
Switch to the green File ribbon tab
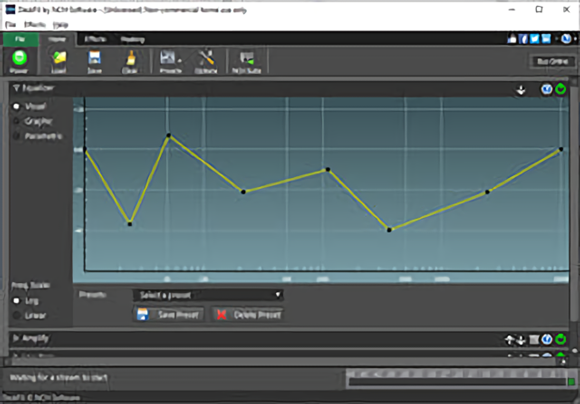point(20,39)
